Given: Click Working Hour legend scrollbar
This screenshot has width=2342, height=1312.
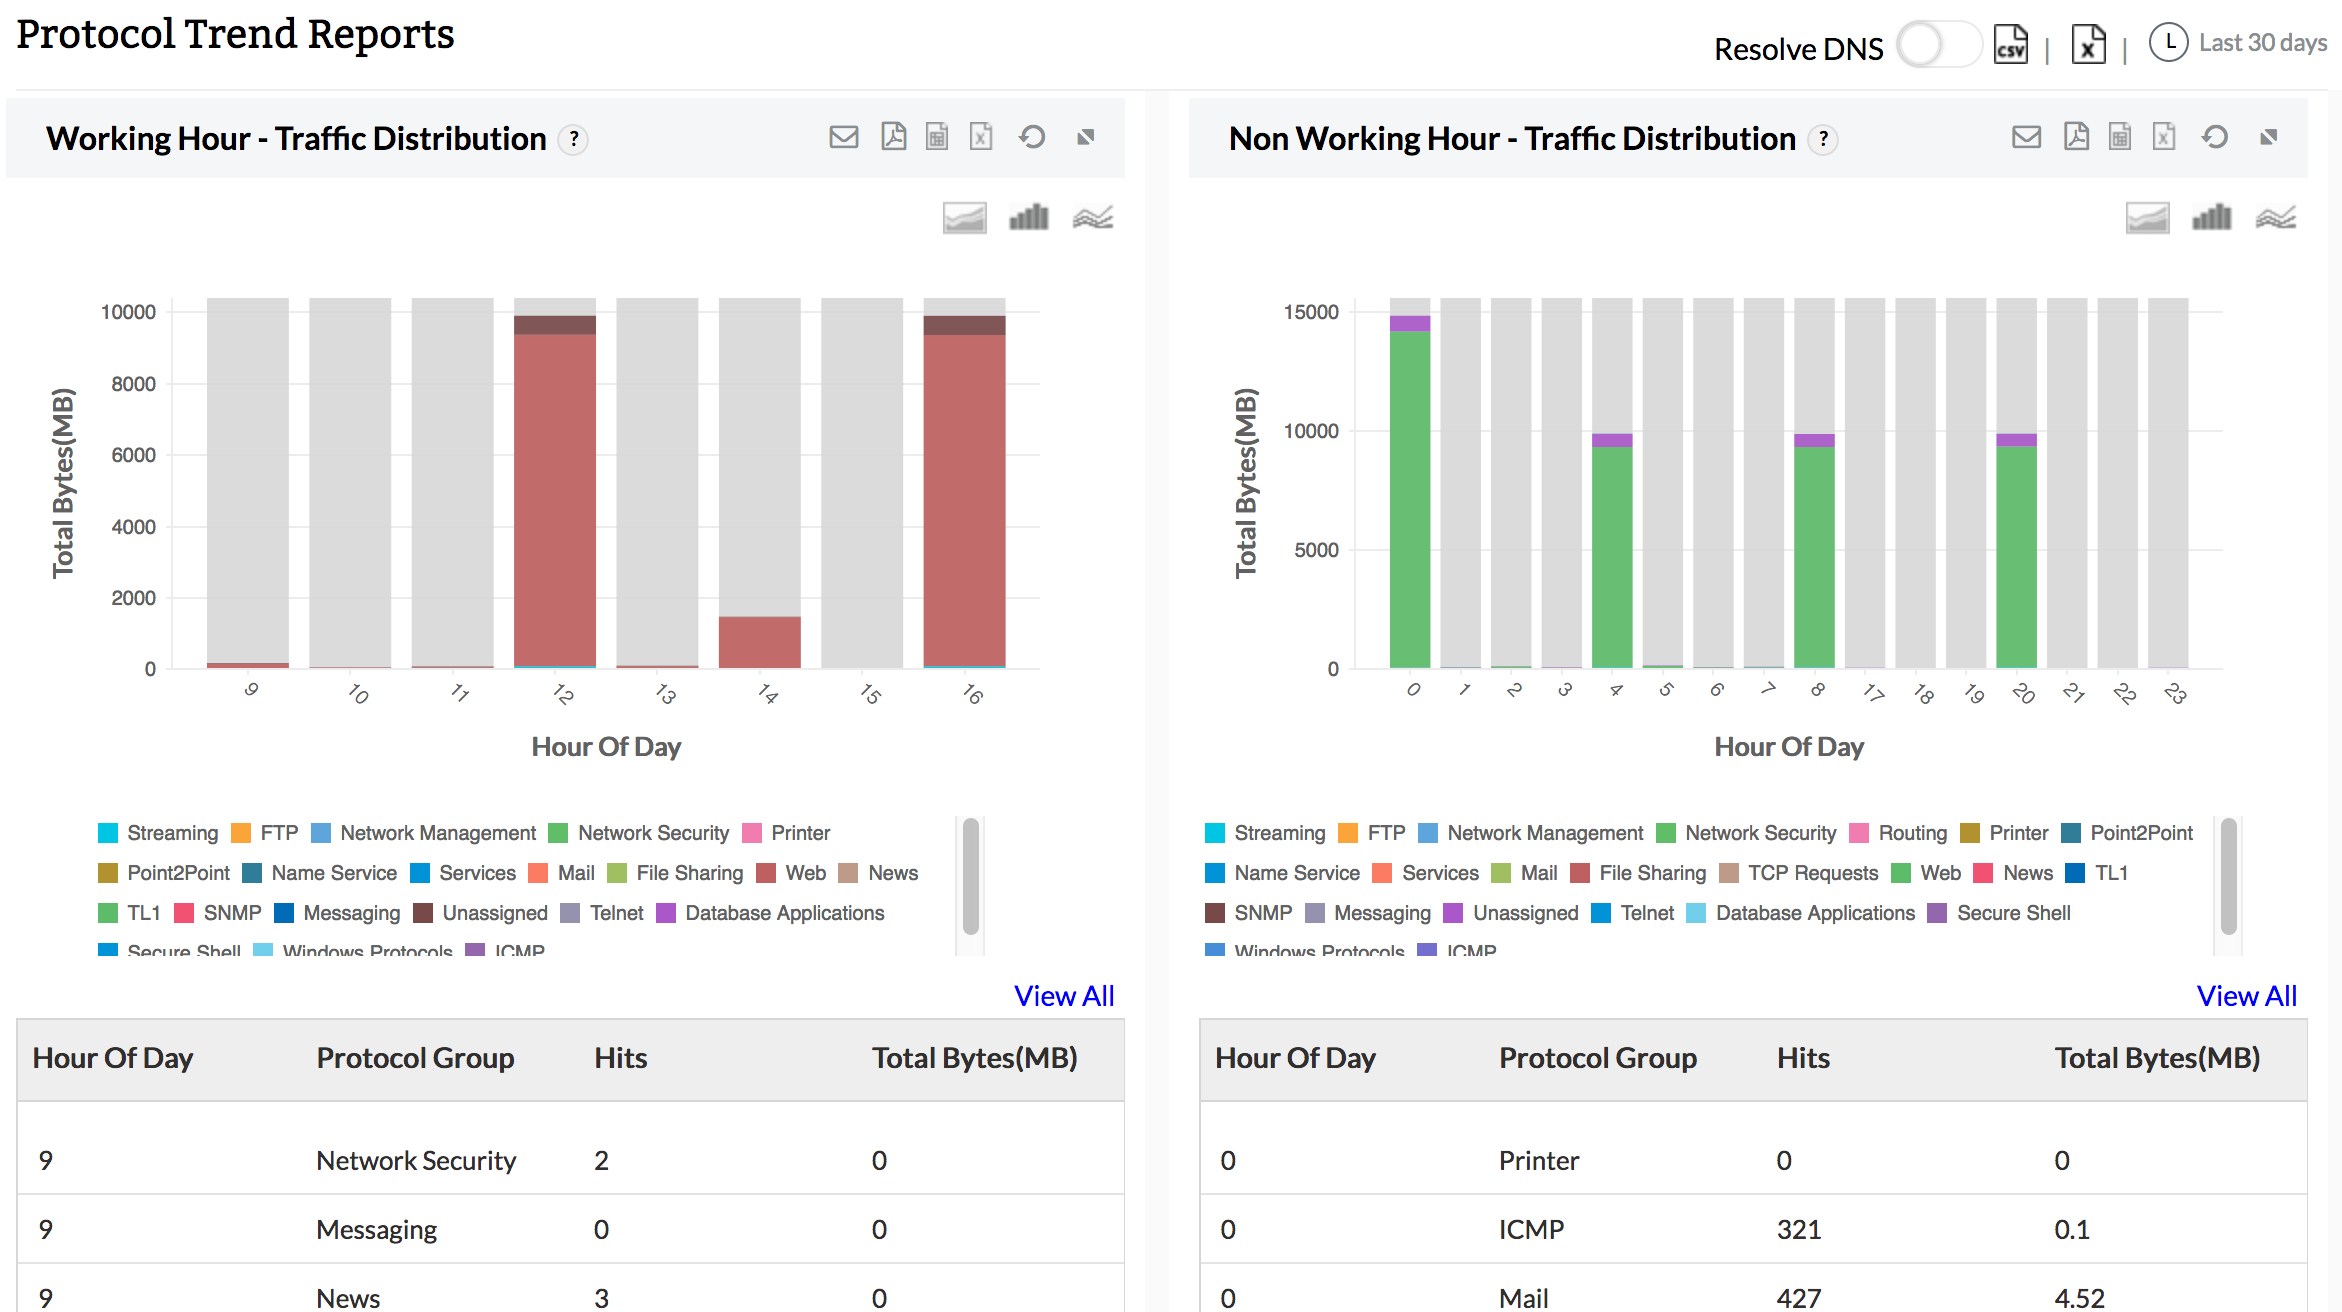Looking at the screenshot, I should click(970, 876).
